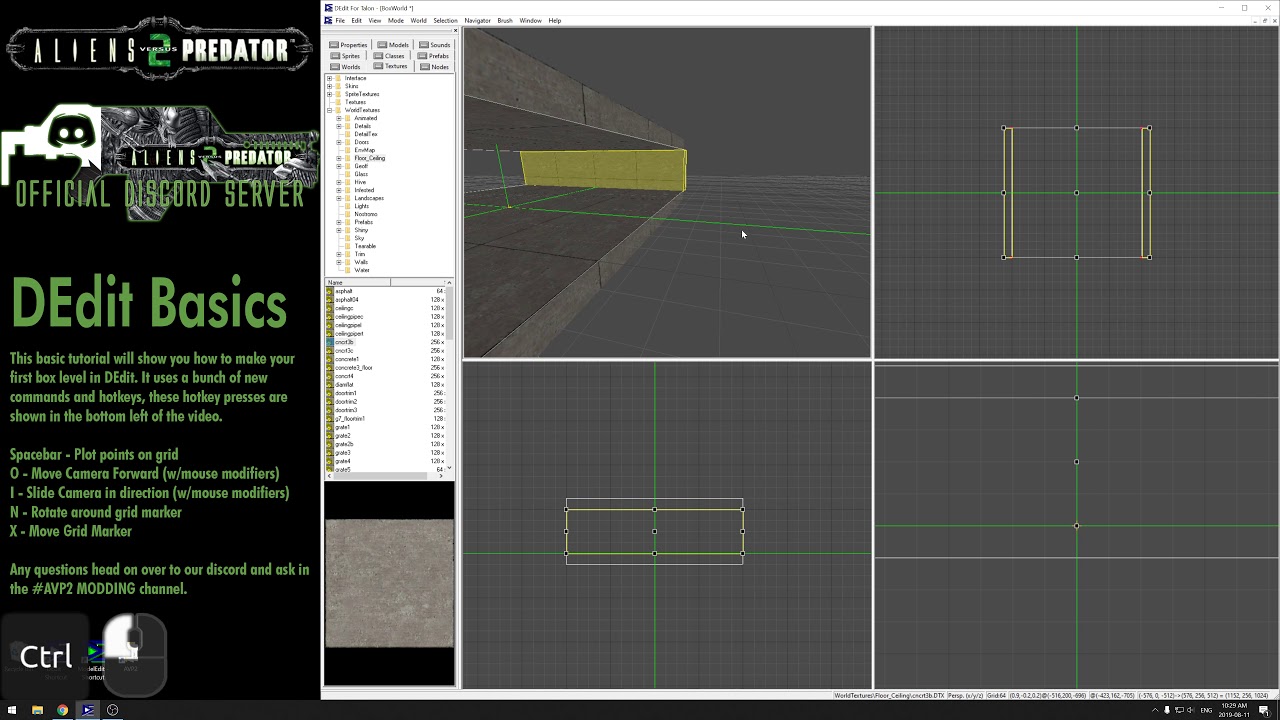Open the Brush menu
The image size is (1280, 720).
click(505, 20)
